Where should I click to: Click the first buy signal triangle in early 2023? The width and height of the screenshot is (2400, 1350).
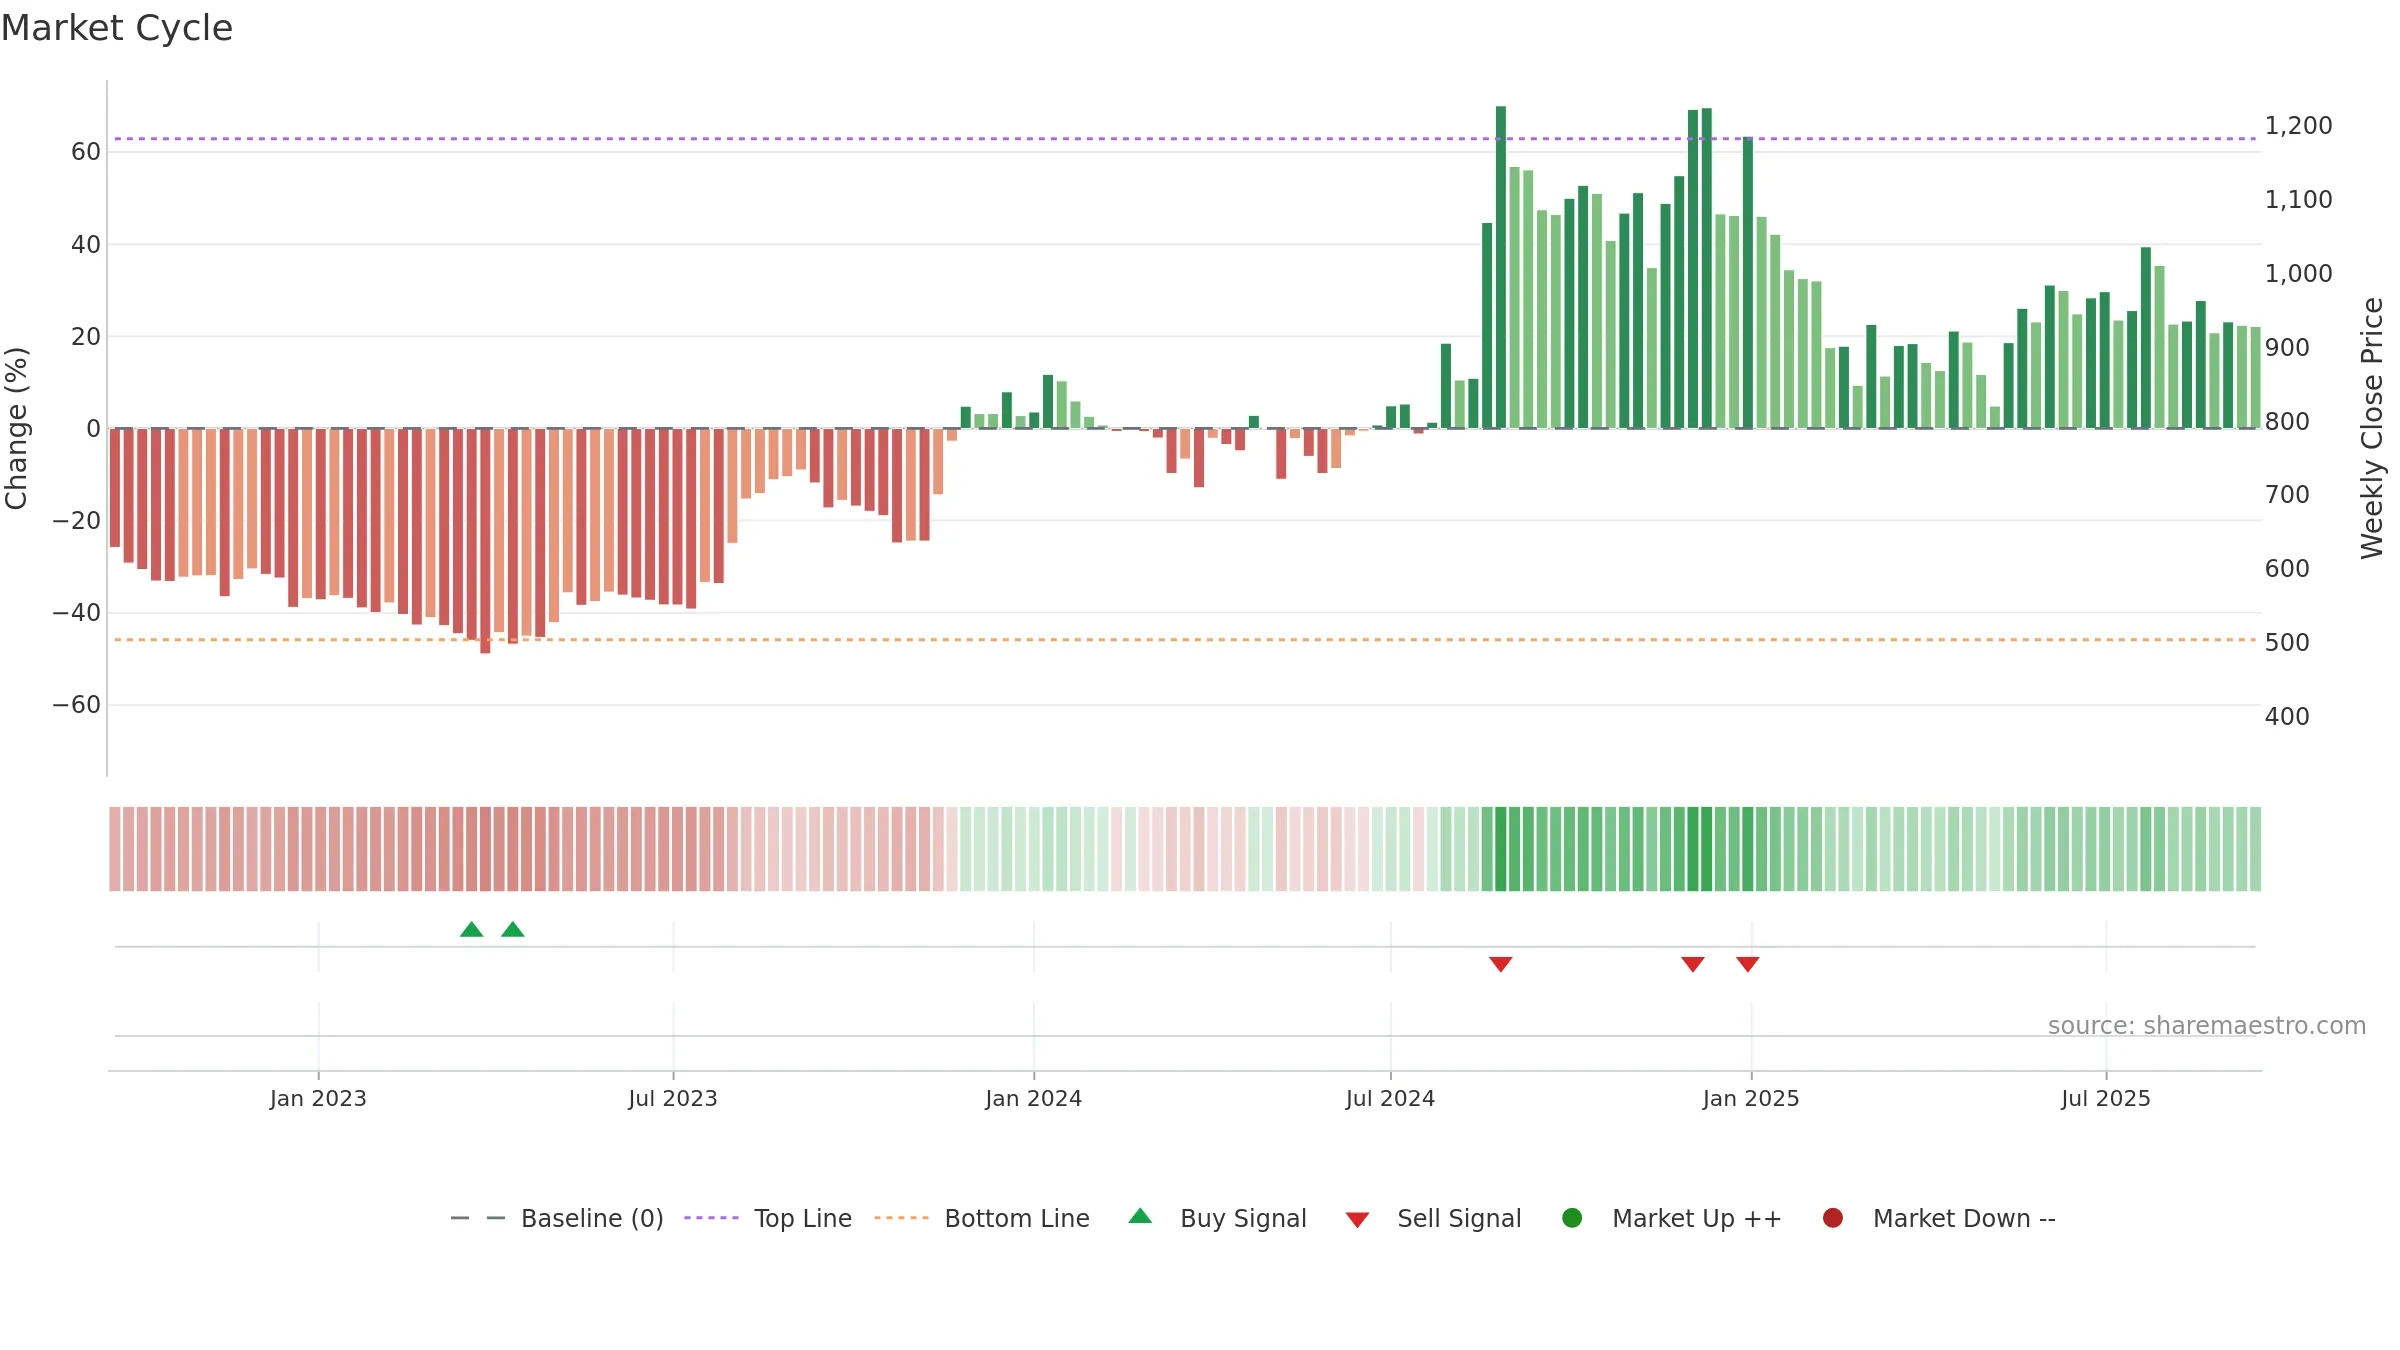point(471,929)
